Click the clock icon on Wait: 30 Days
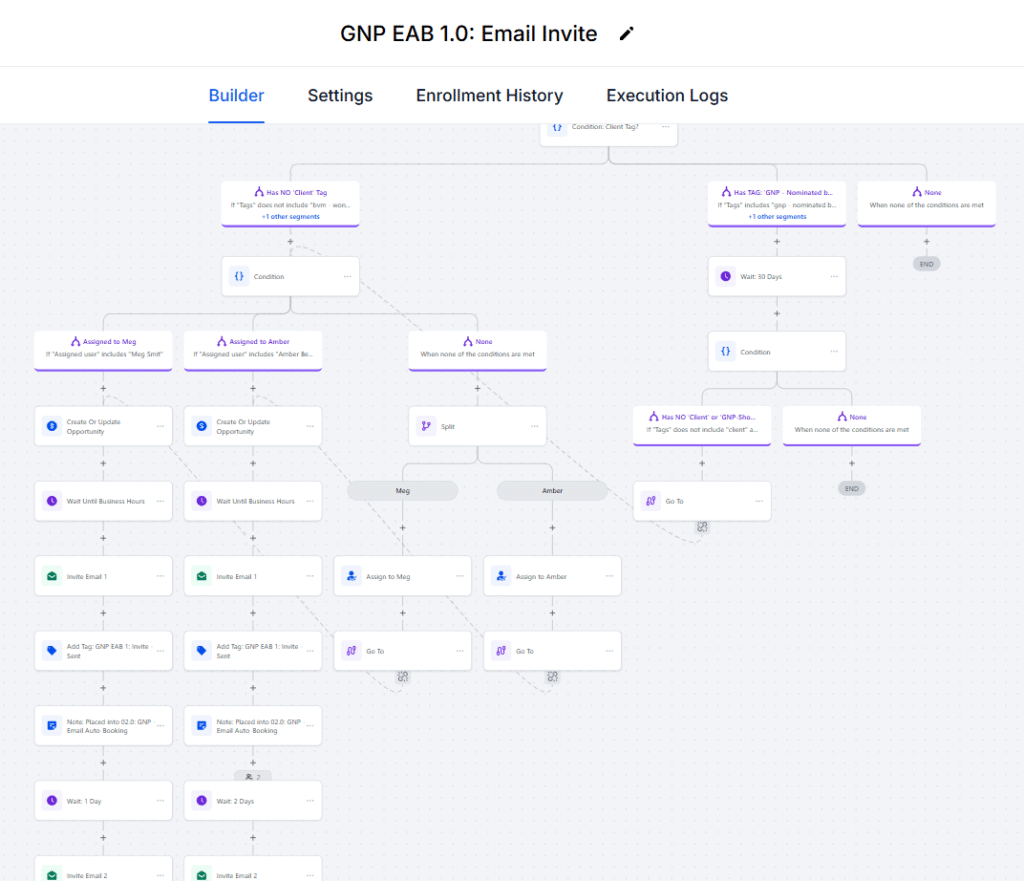This screenshot has height=881, width=1024. coord(726,276)
